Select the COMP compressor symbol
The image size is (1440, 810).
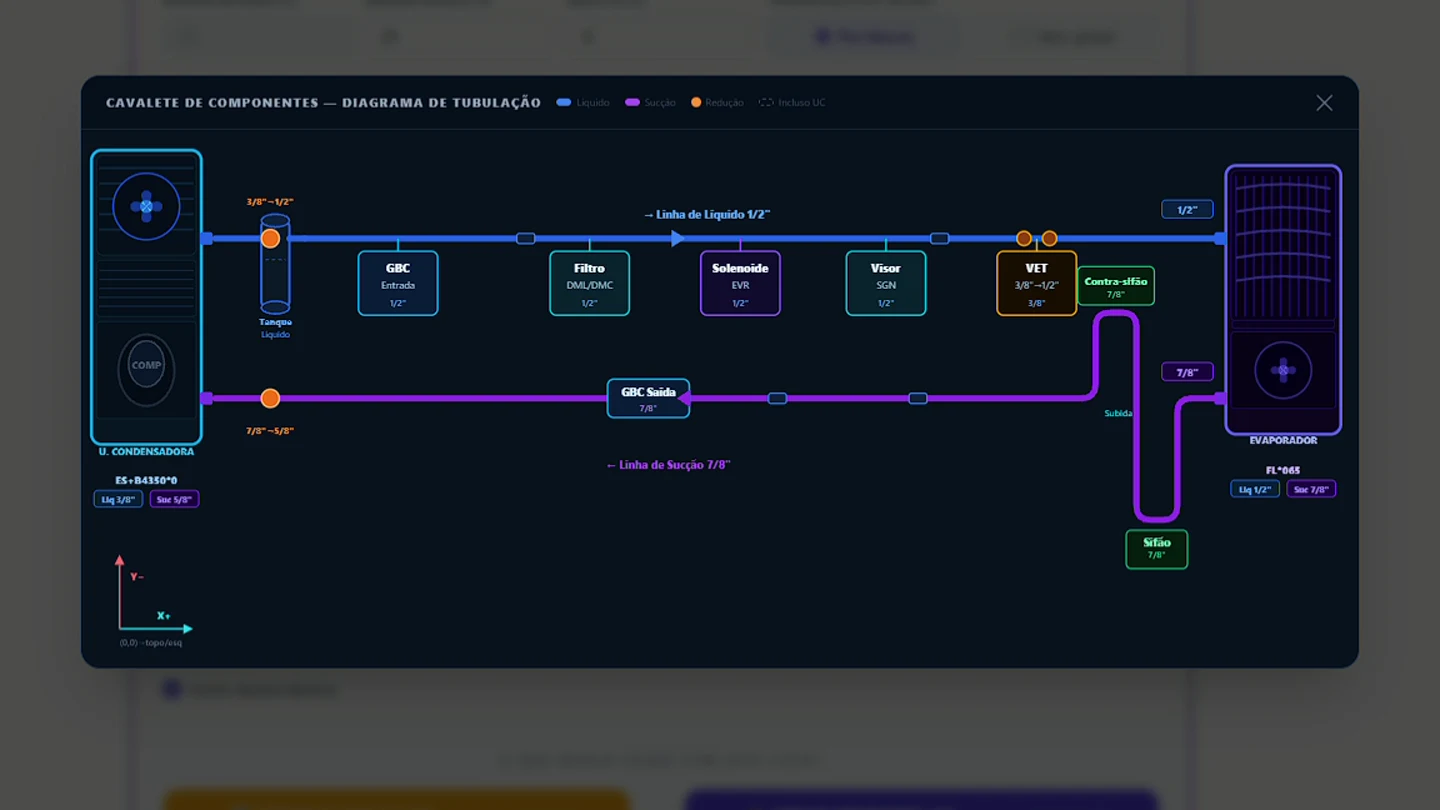pos(146,366)
